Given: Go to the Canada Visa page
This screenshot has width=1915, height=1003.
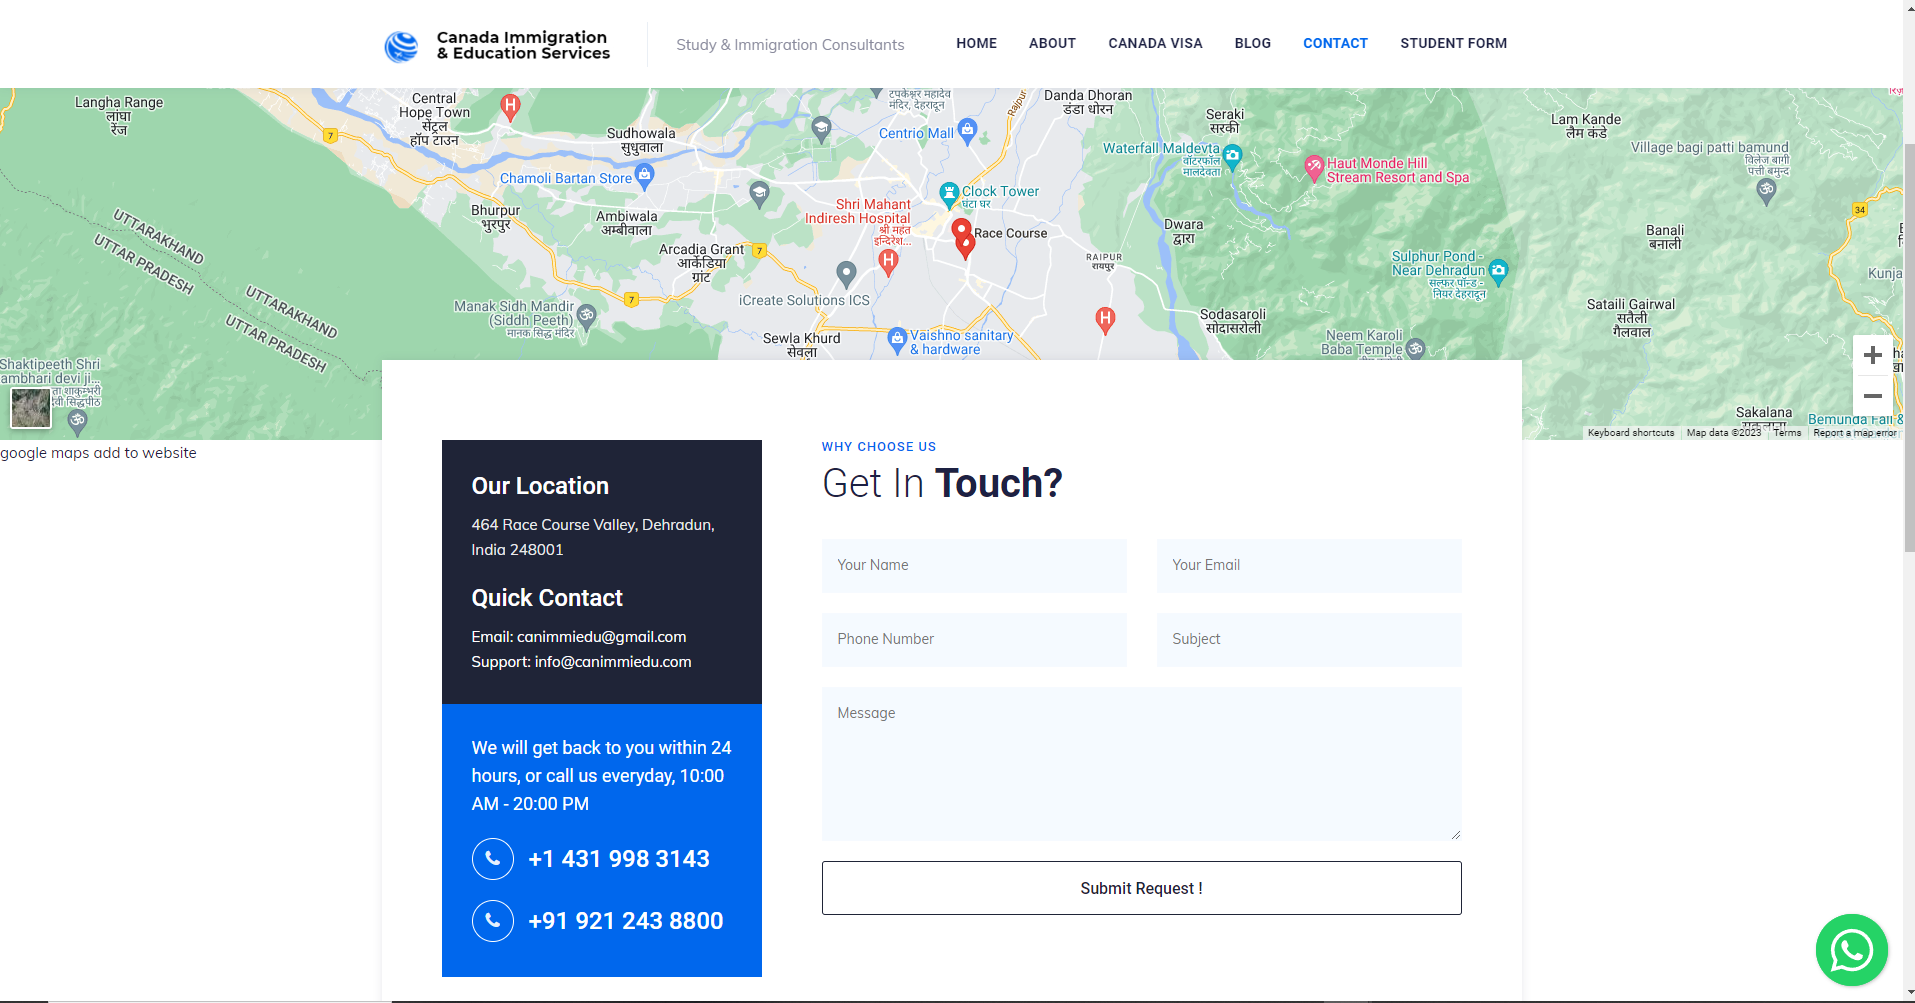Looking at the screenshot, I should (x=1155, y=43).
